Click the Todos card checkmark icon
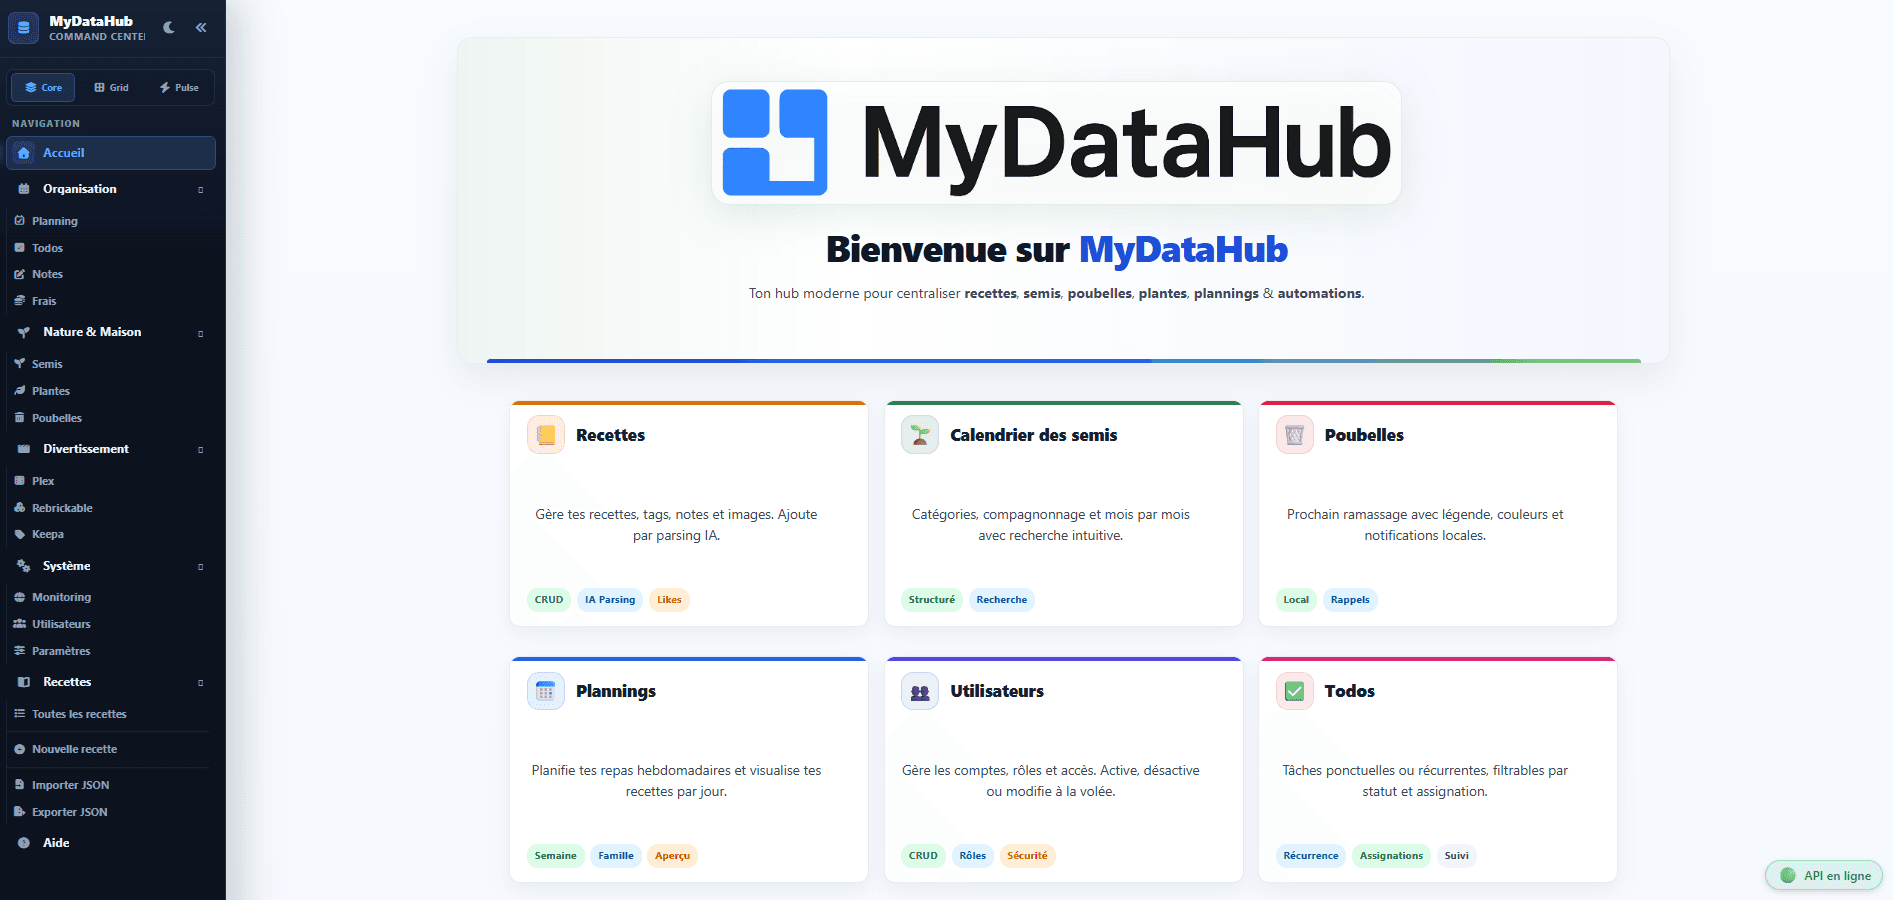This screenshot has width=1893, height=900. click(1295, 691)
